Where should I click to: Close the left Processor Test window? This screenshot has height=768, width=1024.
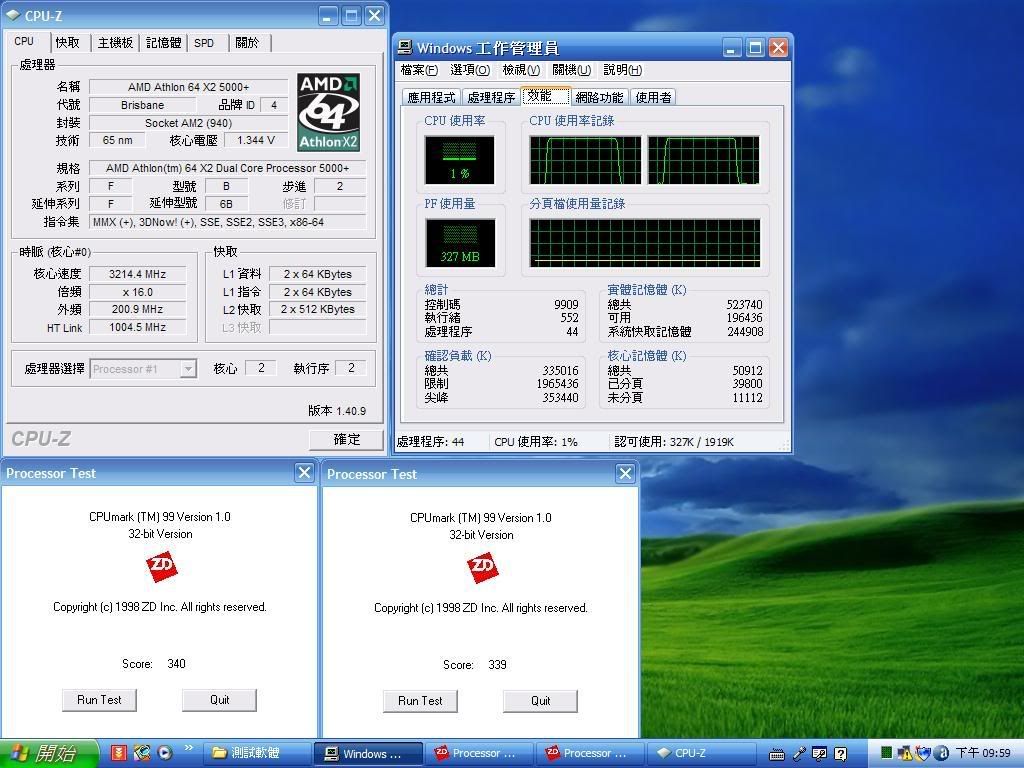pos(304,473)
